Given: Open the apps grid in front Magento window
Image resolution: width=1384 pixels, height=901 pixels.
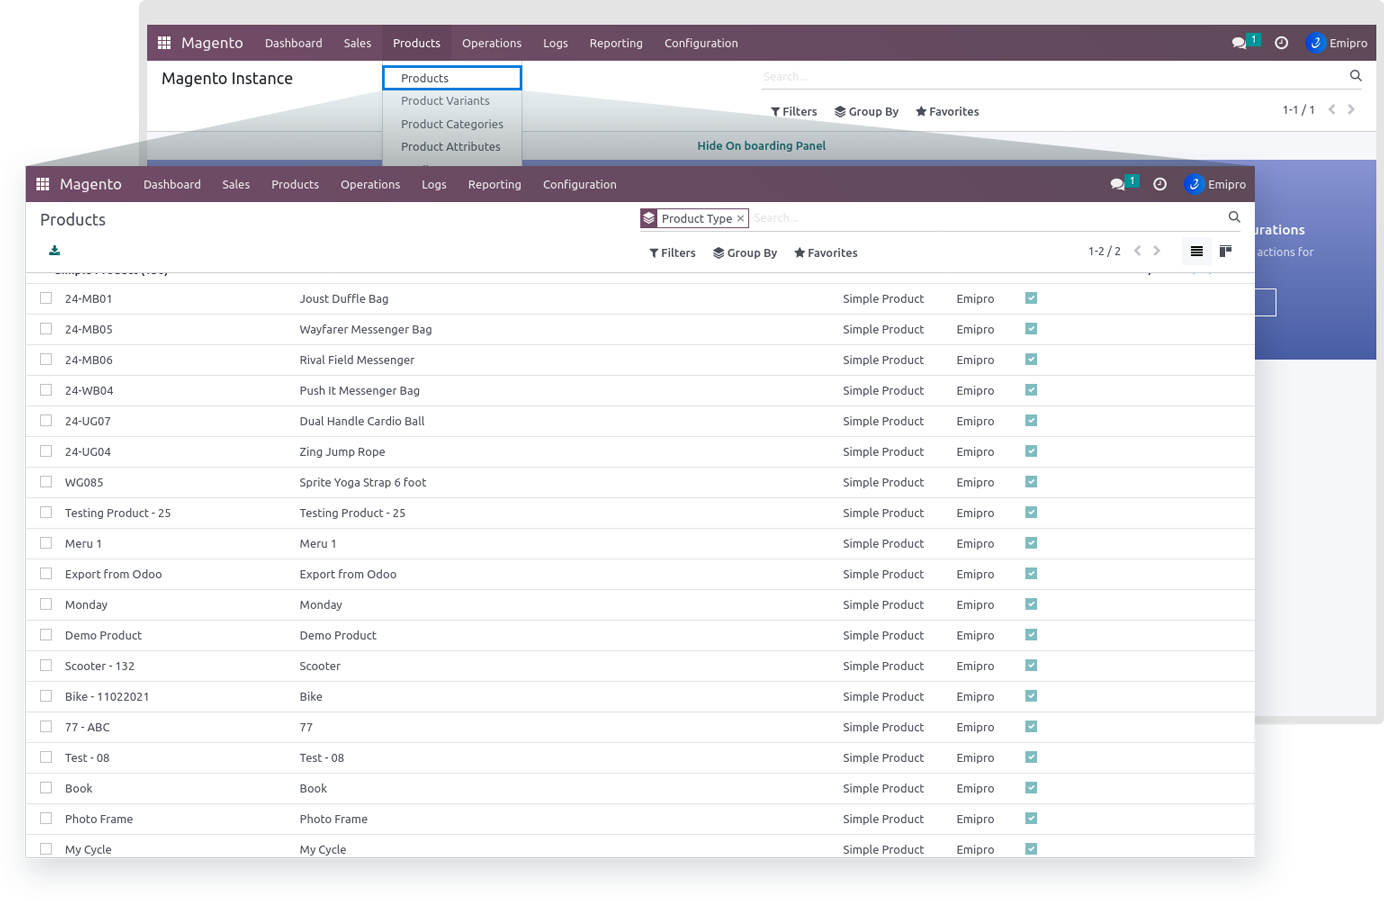Looking at the screenshot, I should (43, 184).
